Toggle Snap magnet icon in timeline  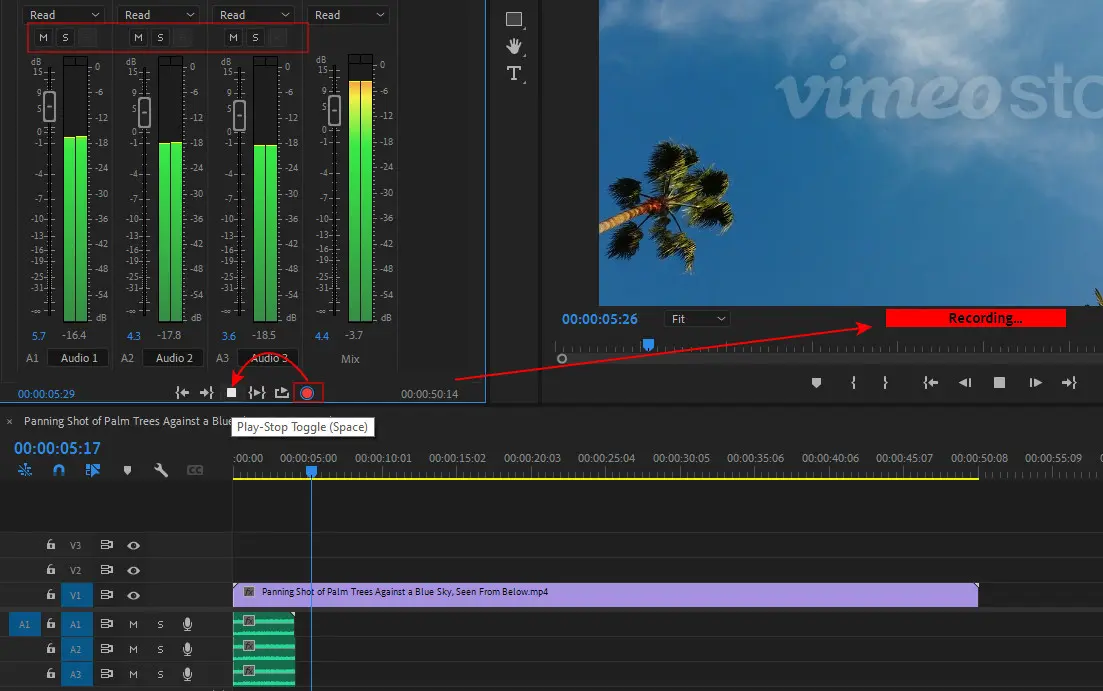coord(59,469)
